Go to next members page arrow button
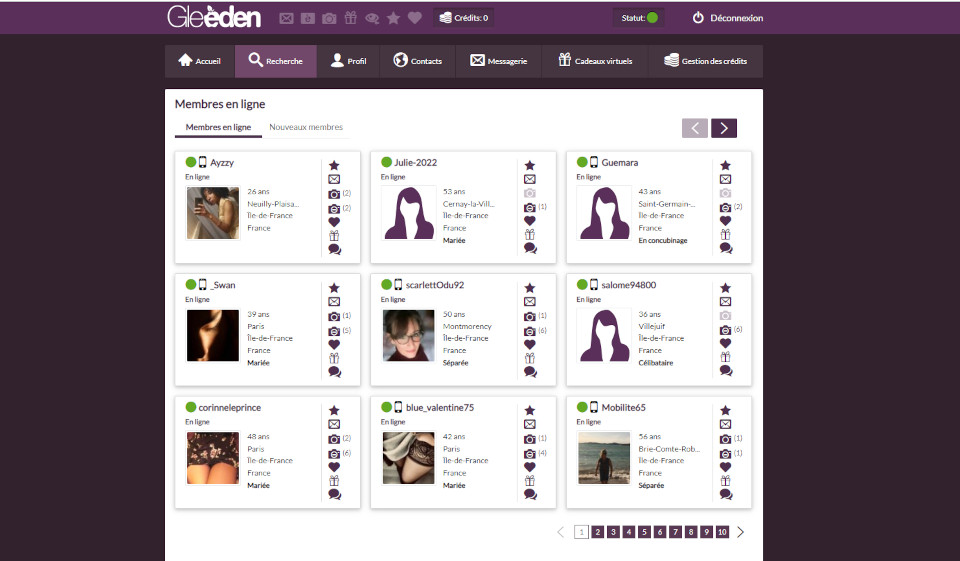Screen dimensions: 960x561 (x=724, y=128)
